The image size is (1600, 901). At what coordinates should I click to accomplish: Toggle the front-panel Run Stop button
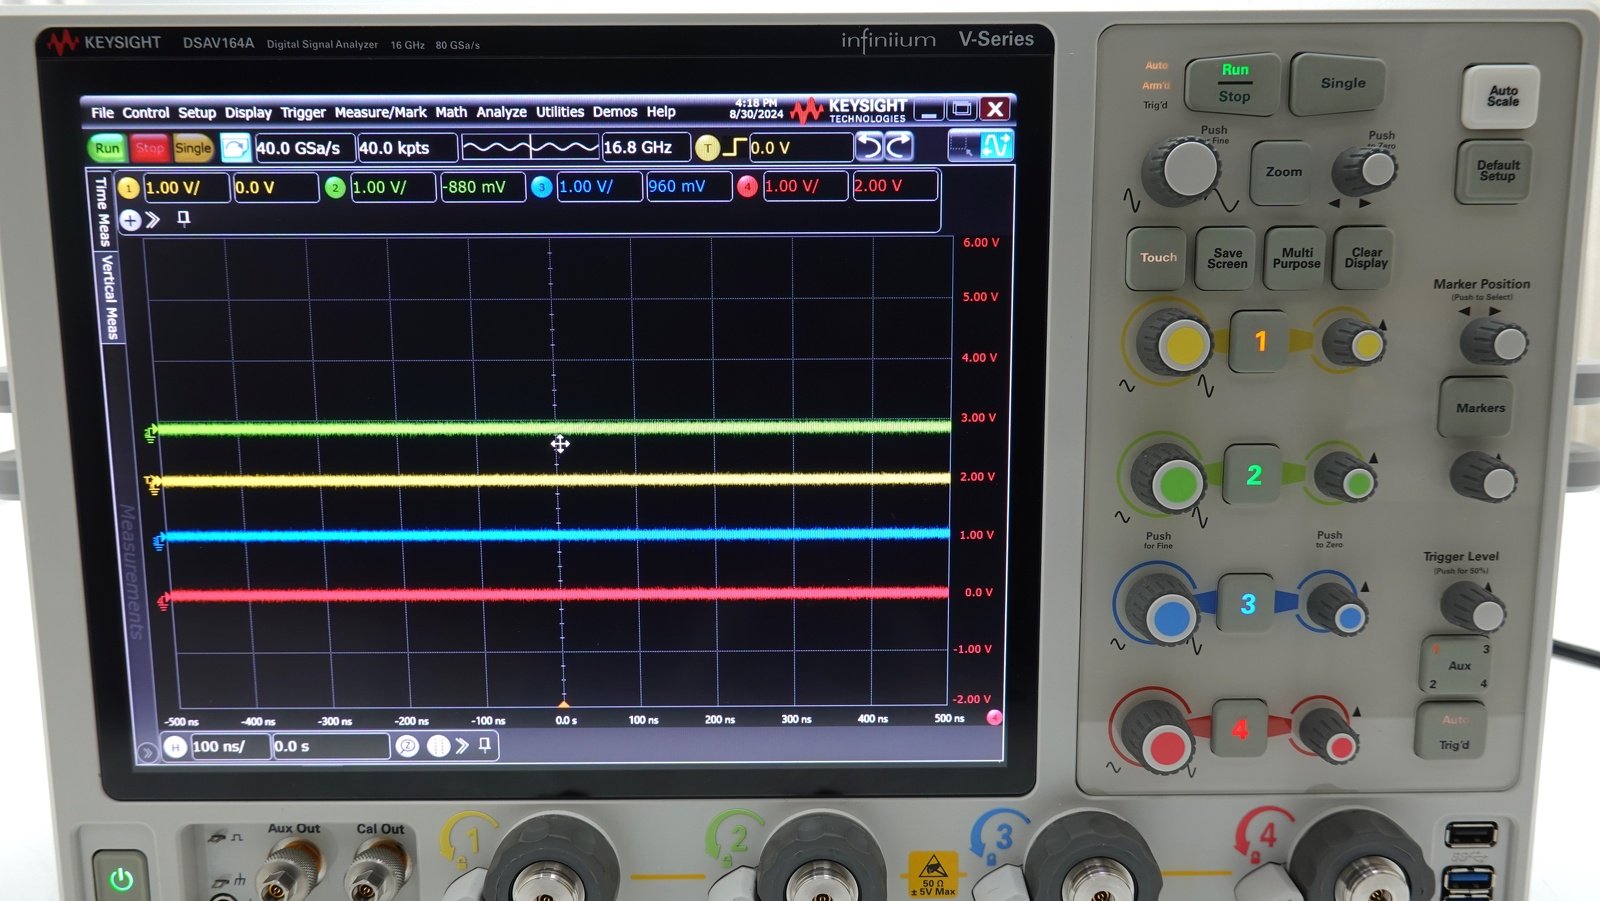coord(1234,83)
